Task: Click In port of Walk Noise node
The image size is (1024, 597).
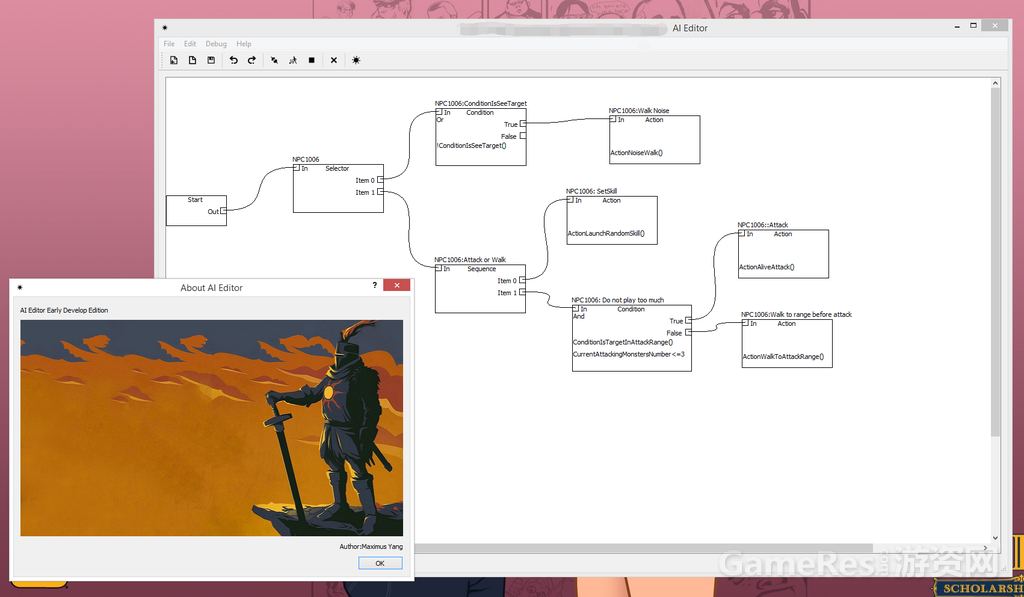Action: click(x=613, y=120)
